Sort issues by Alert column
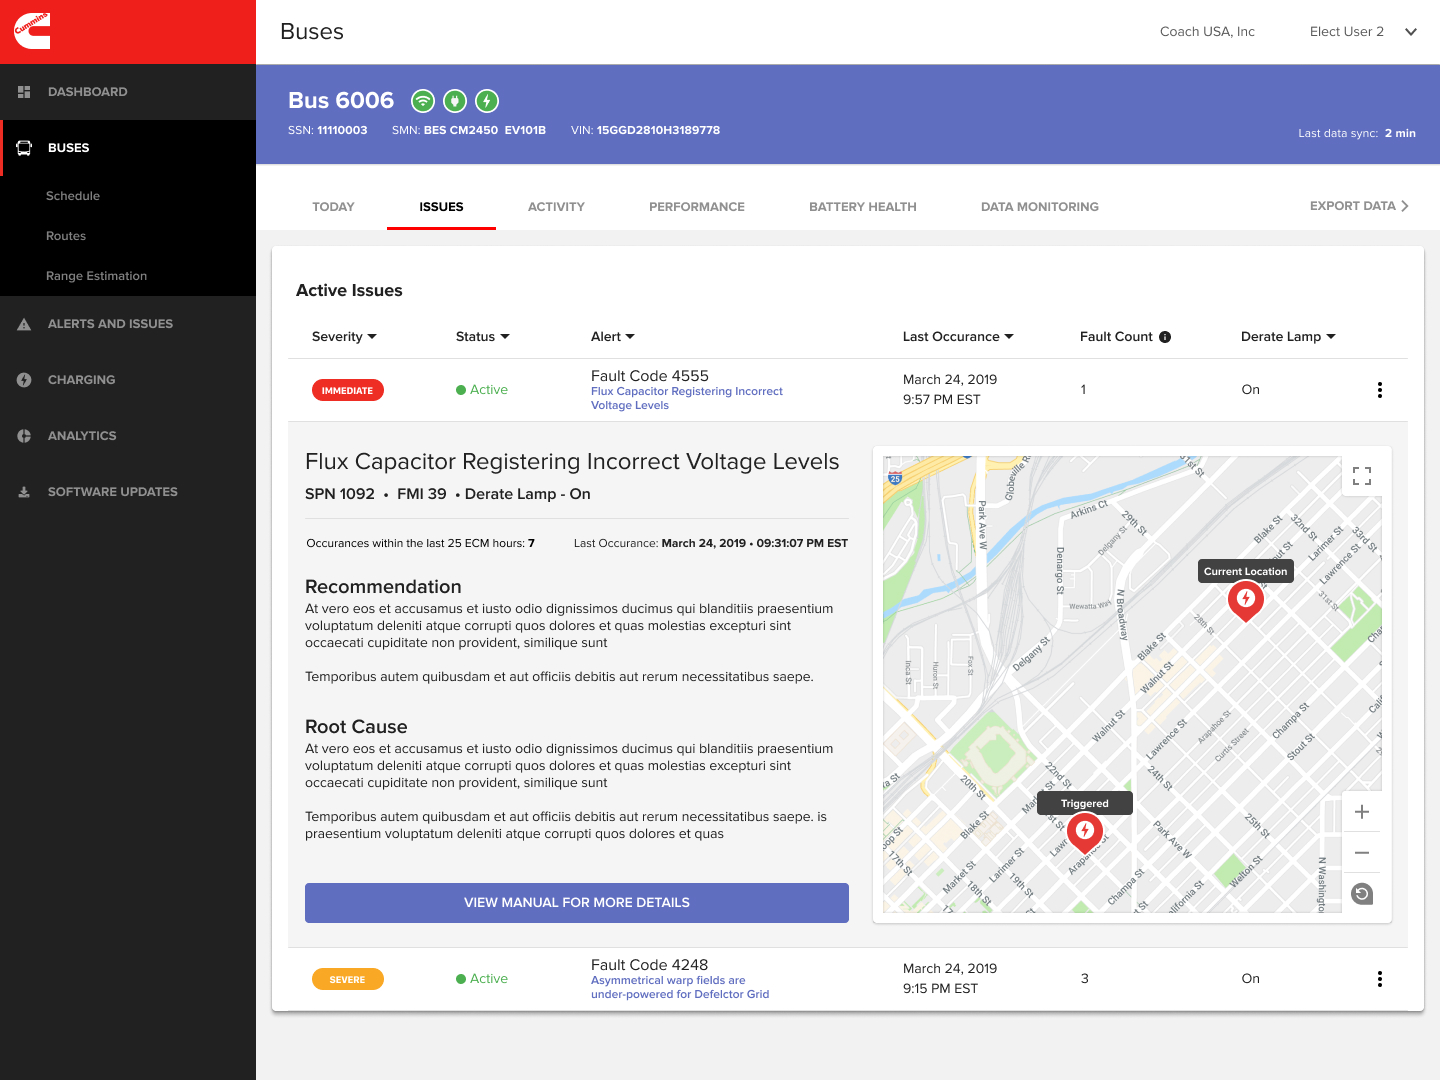The image size is (1440, 1080). (x=613, y=337)
